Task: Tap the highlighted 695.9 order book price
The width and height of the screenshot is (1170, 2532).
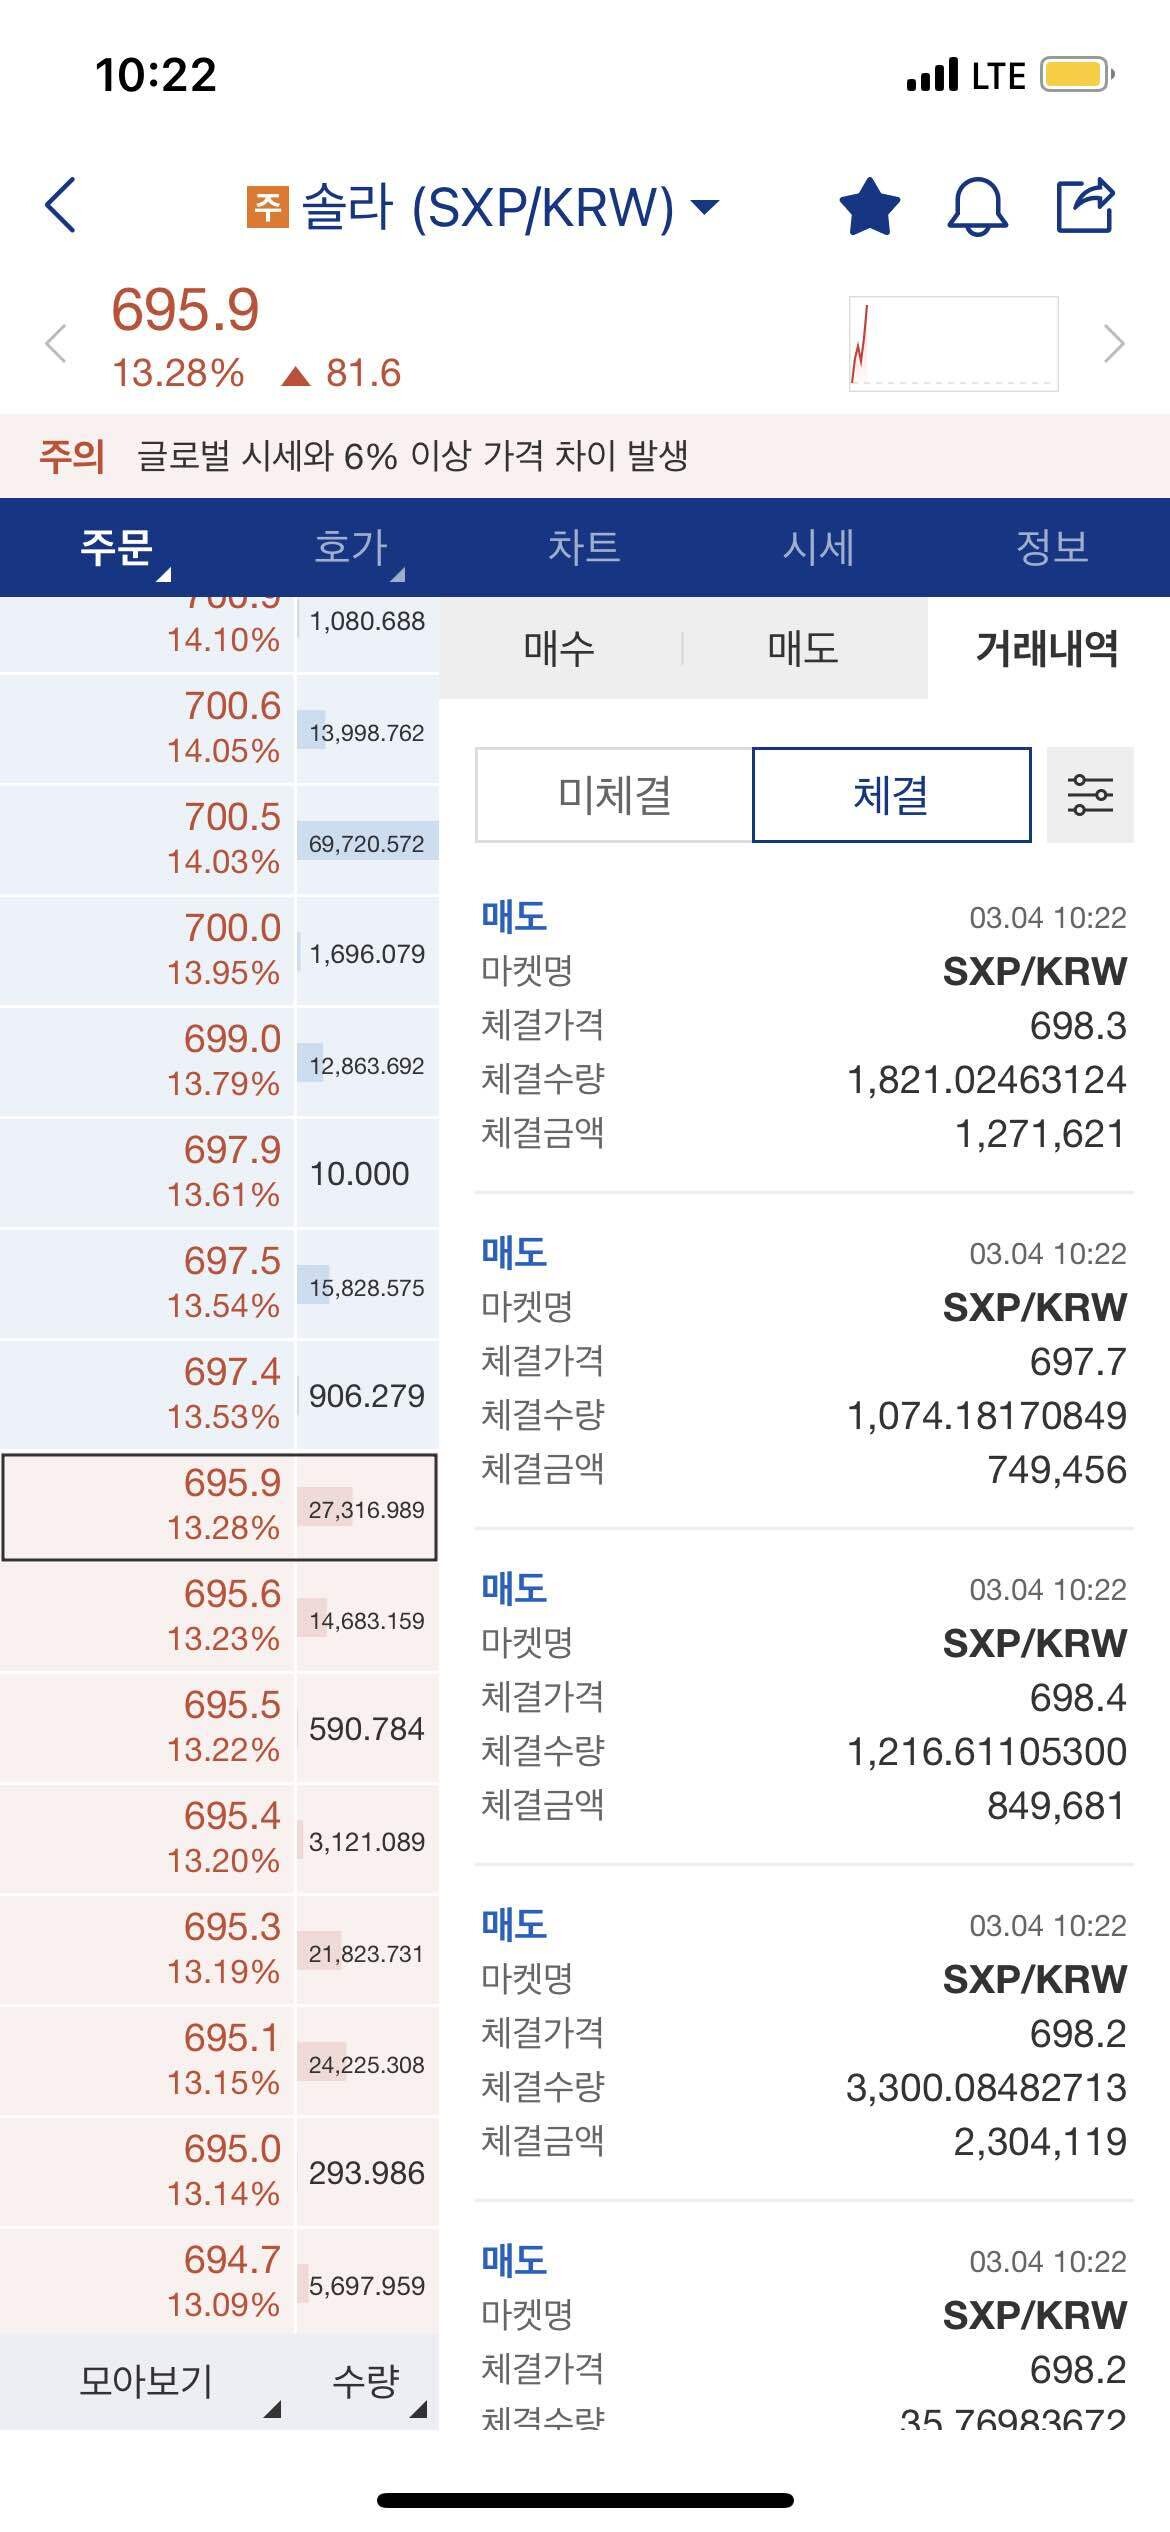Action: point(220,1507)
